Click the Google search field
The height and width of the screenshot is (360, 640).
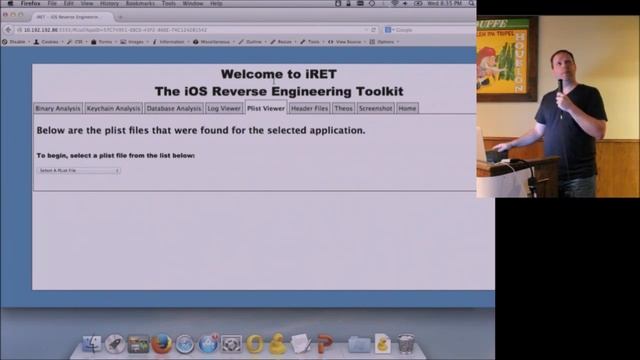[x=429, y=30]
